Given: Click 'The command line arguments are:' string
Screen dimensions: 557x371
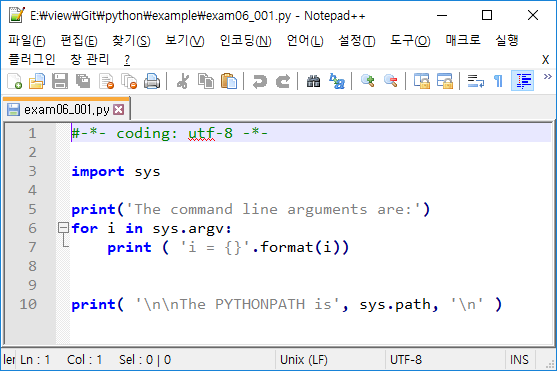Looking at the screenshot, I should point(273,209).
